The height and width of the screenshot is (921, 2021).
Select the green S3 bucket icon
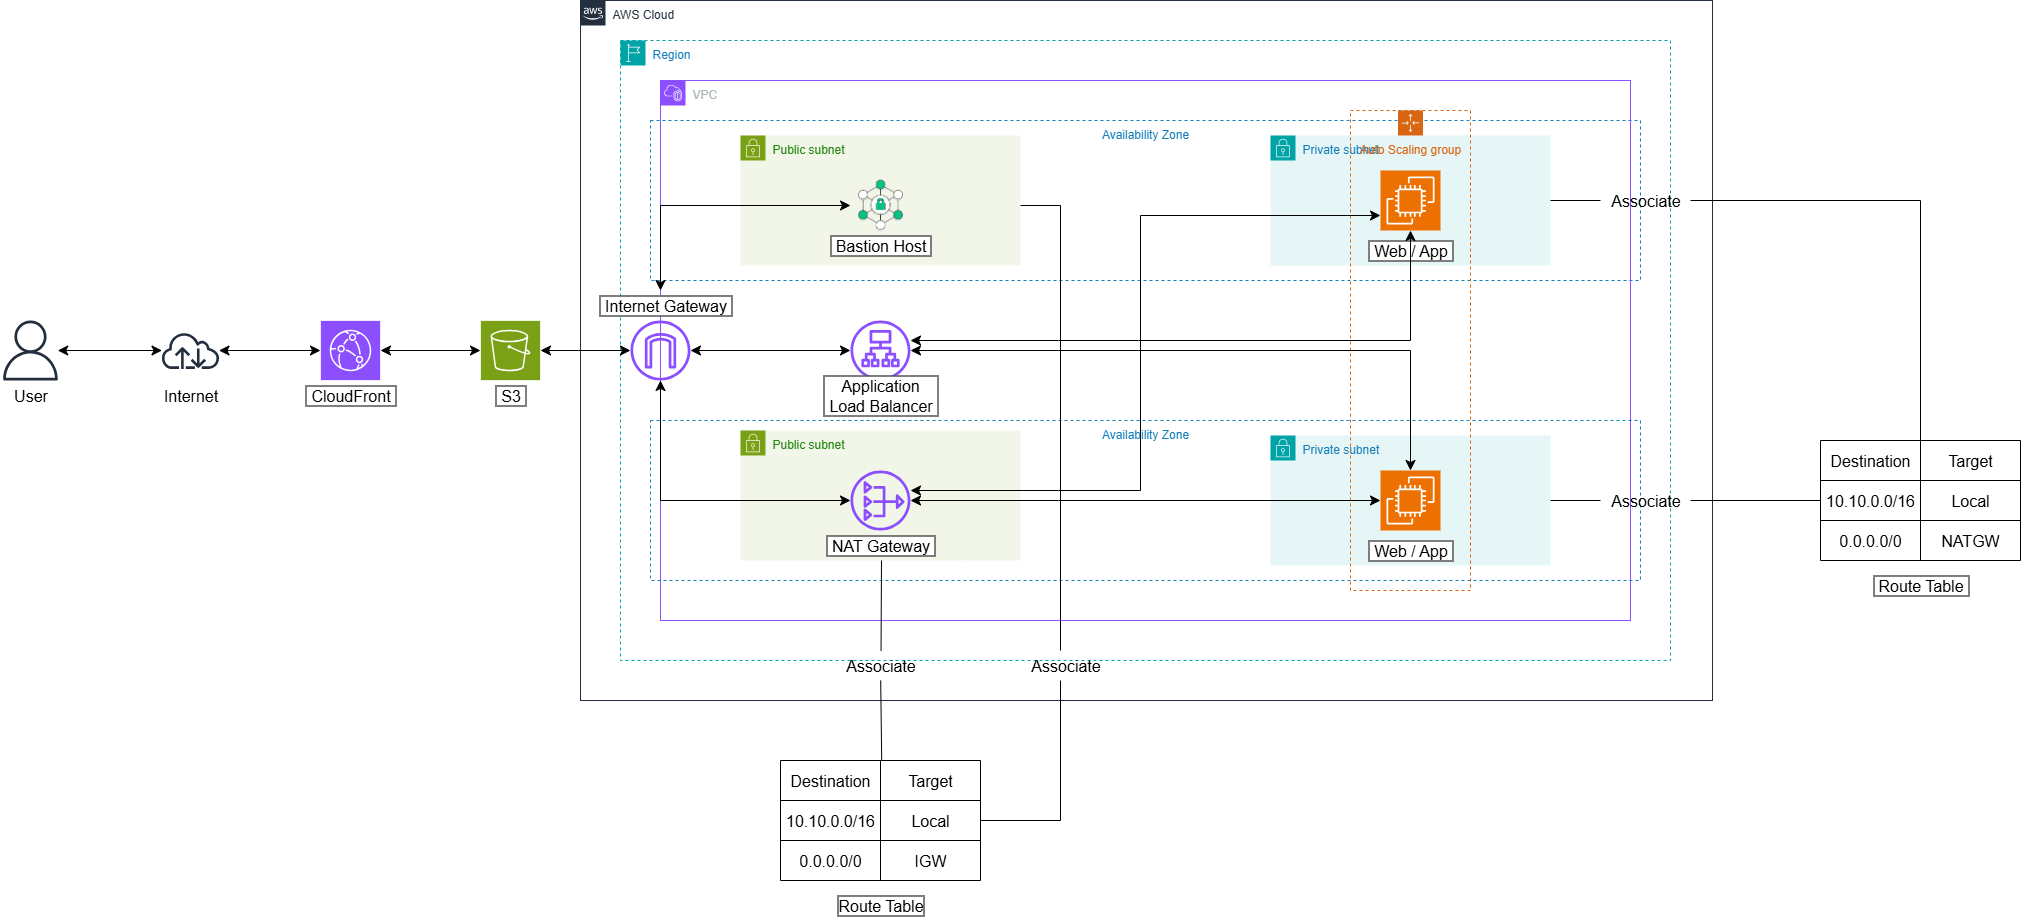point(510,350)
